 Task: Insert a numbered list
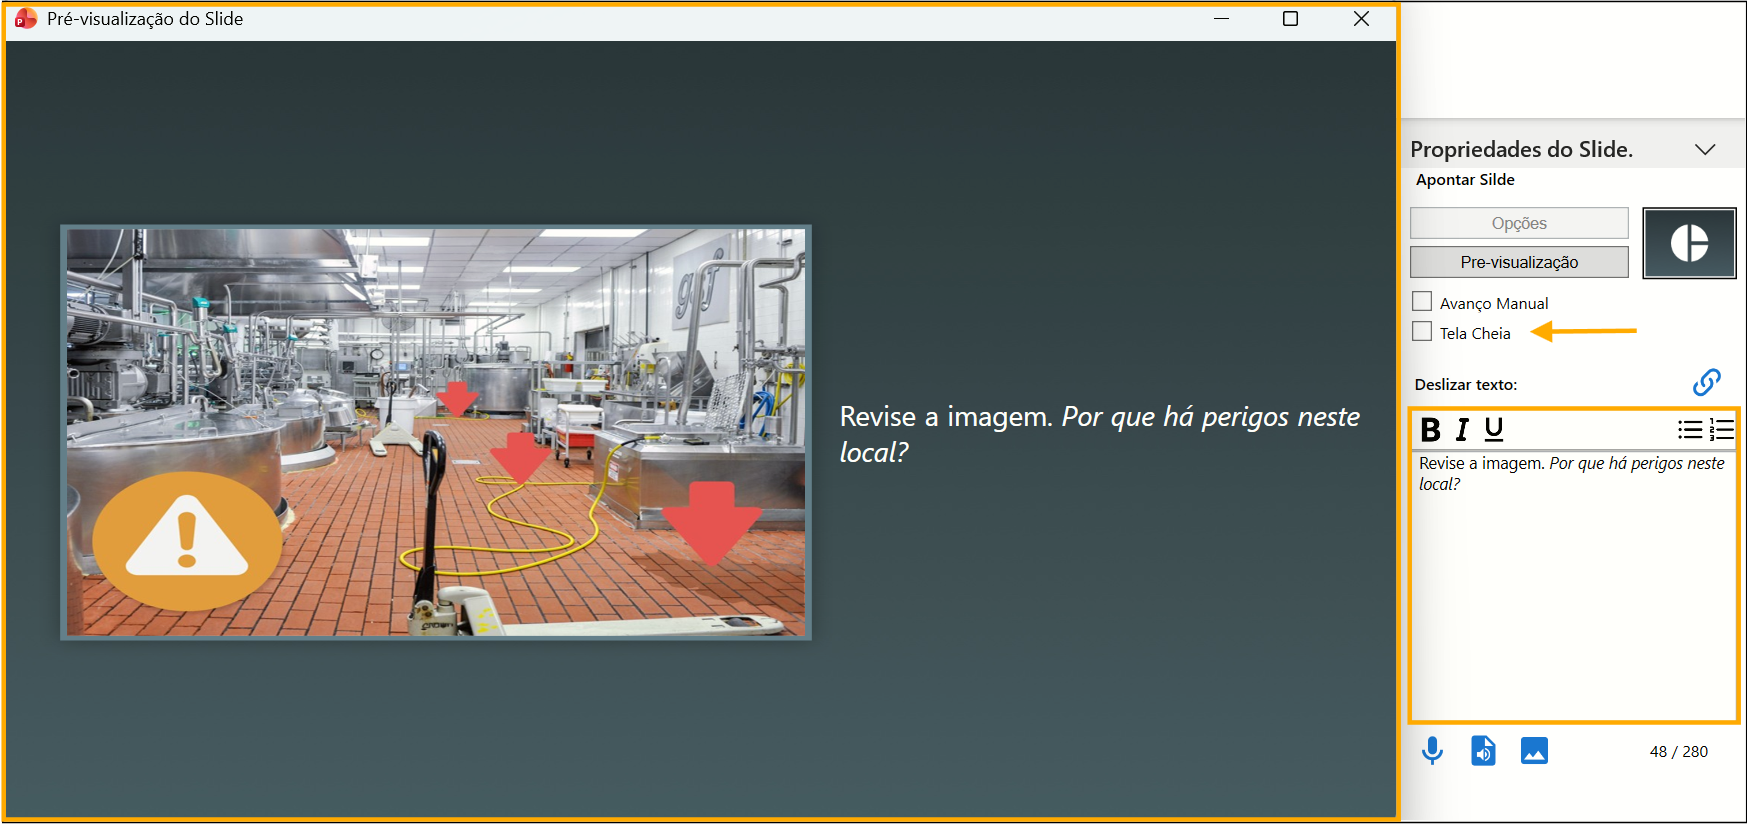click(x=1721, y=430)
